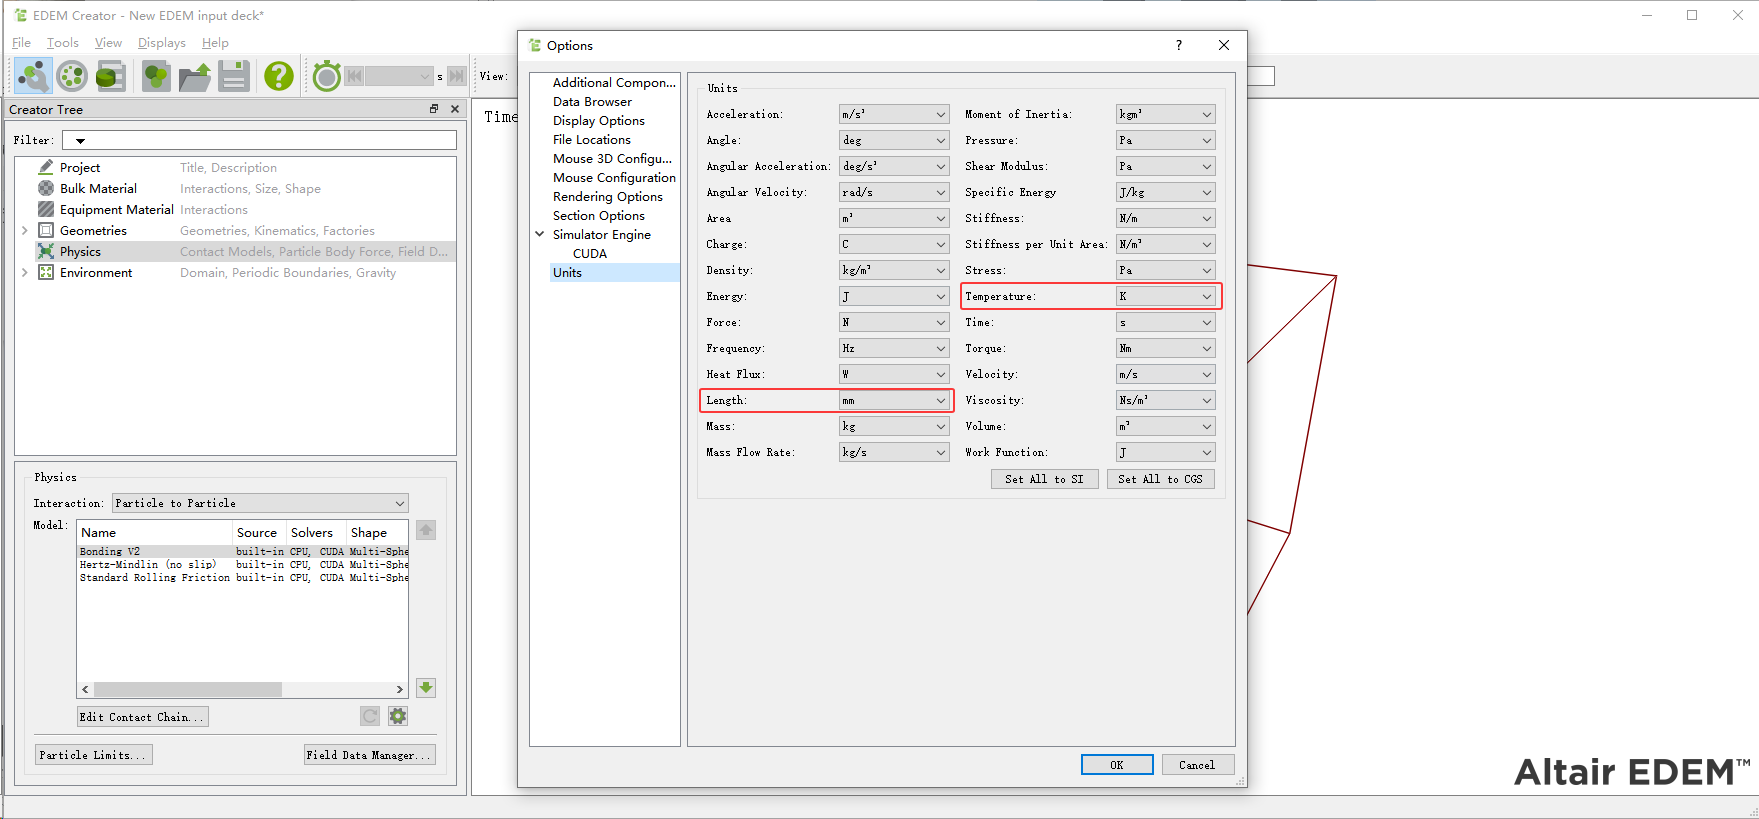Screen dimensions: 1759x819
Task: Switch to the Simulator mode icon
Action: (x=72, y=76)
